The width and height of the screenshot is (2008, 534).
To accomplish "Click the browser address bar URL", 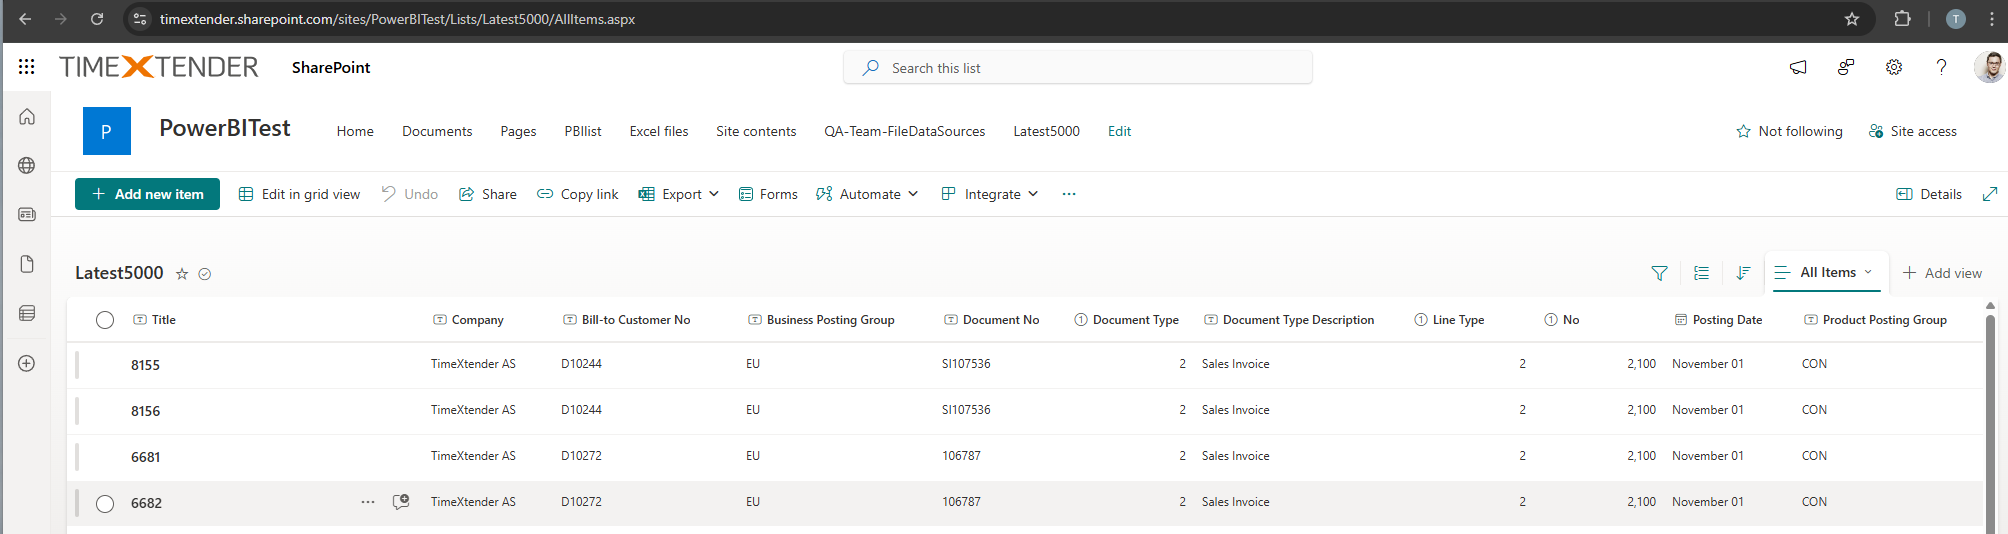I will tap(397, 19).
